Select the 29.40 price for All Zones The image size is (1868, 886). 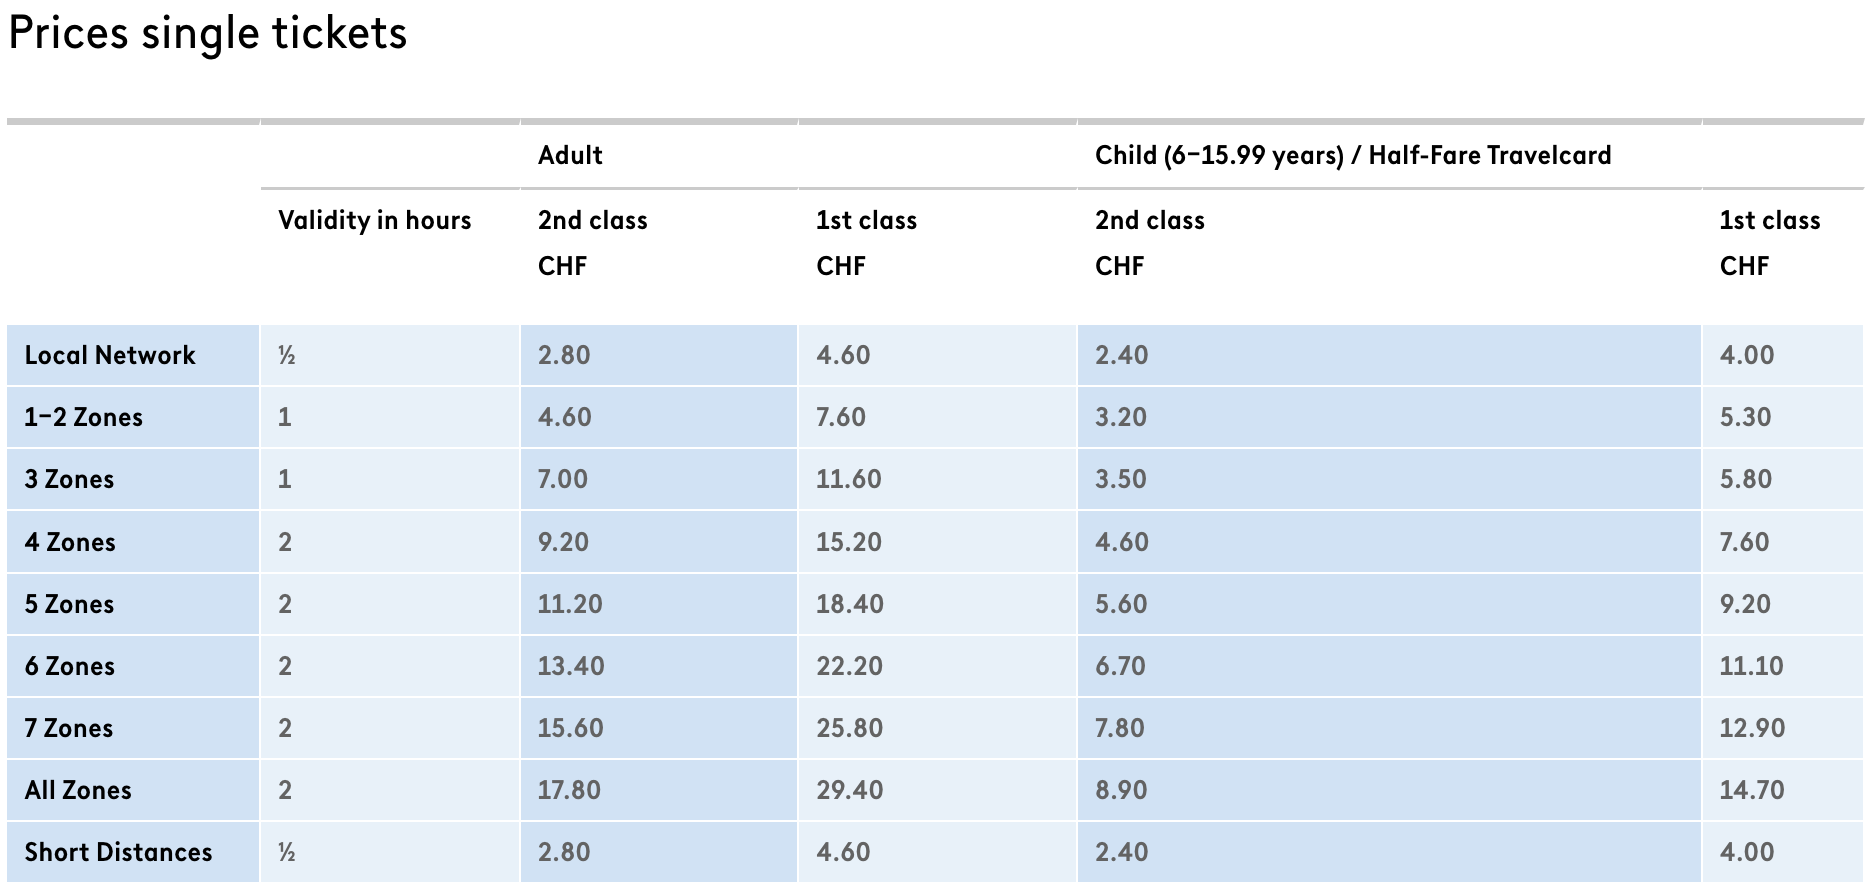[x=849, y=790]
